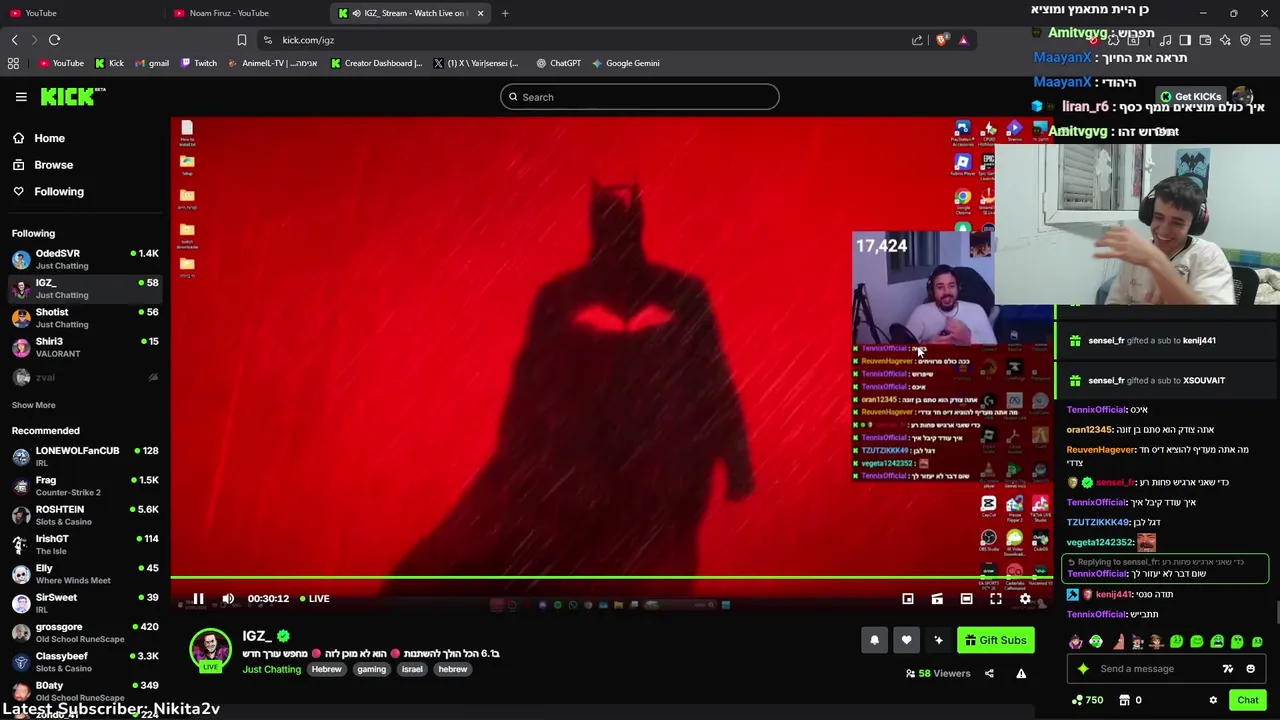Viewport: 1280px width, 720px height.
Task: Open the gmail bookmark
Action: pos(150,63)
